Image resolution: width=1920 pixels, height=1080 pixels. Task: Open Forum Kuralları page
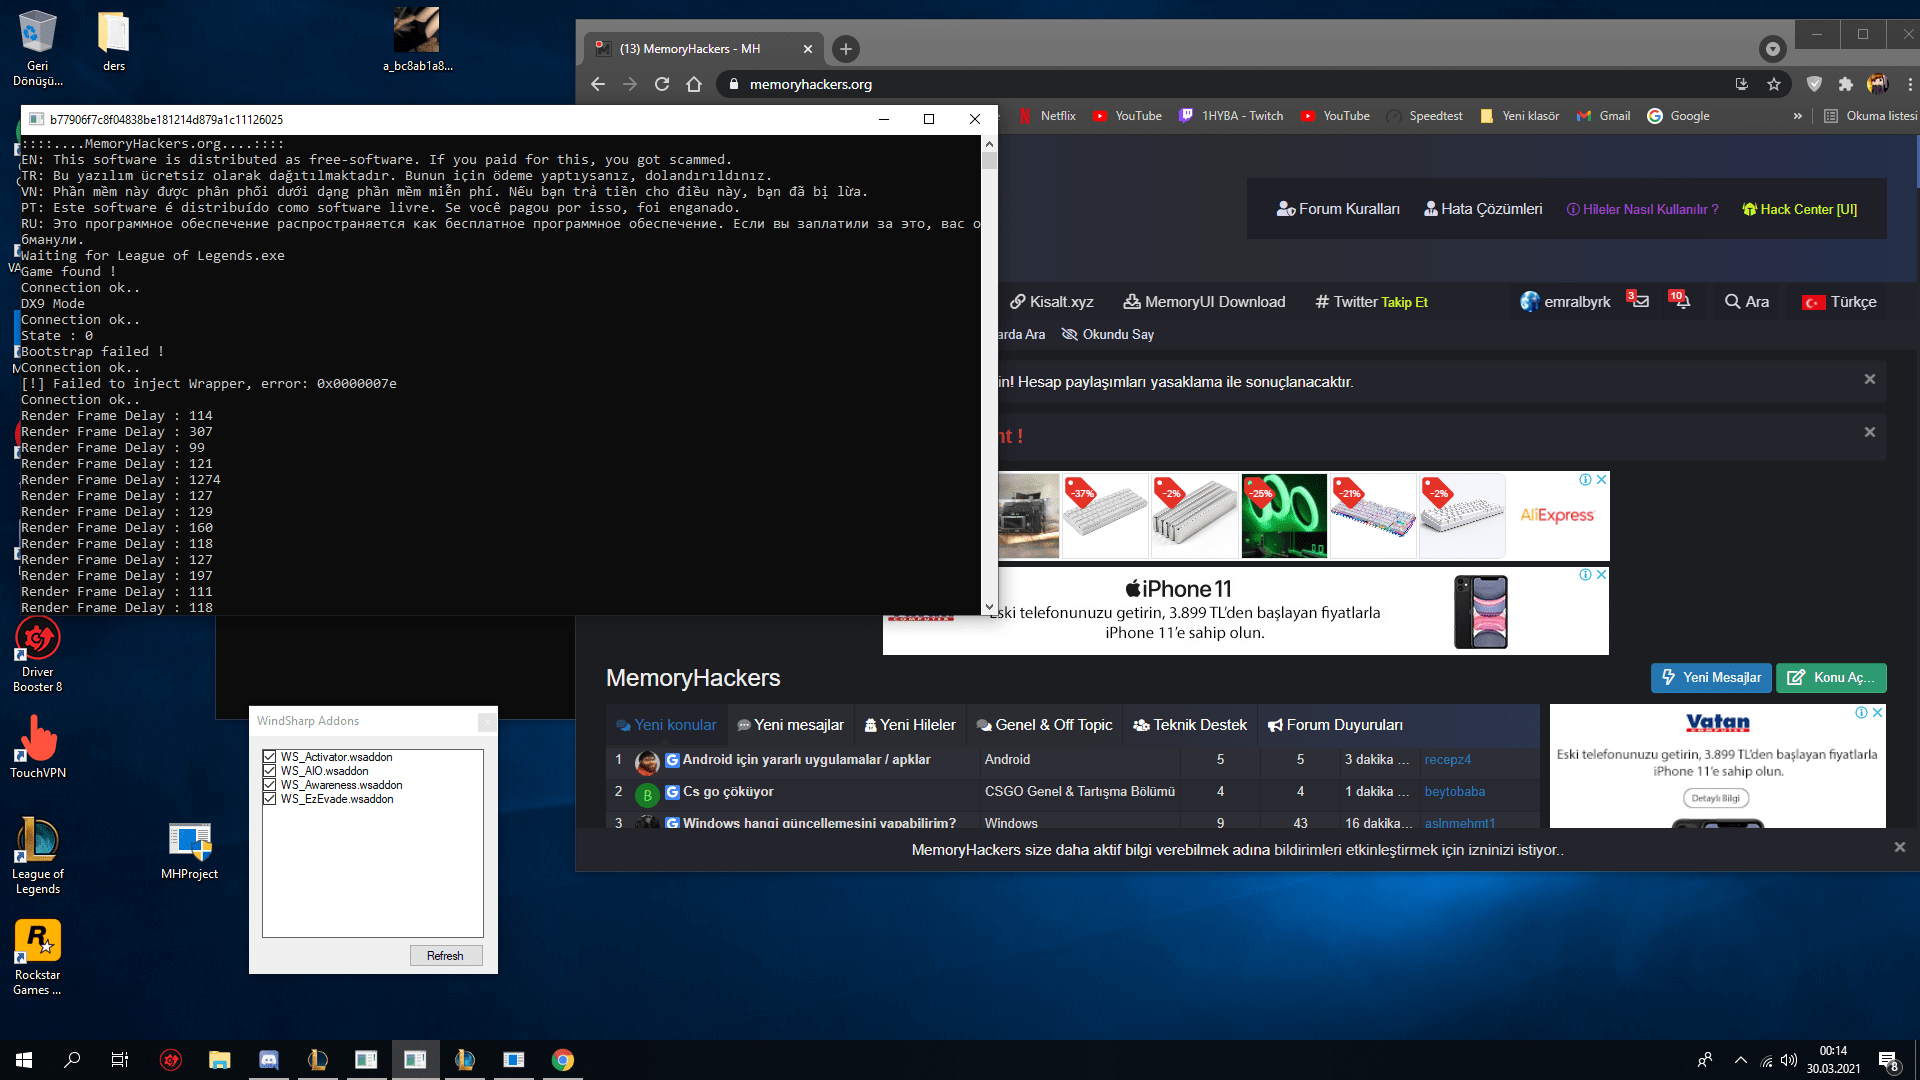1338,209
